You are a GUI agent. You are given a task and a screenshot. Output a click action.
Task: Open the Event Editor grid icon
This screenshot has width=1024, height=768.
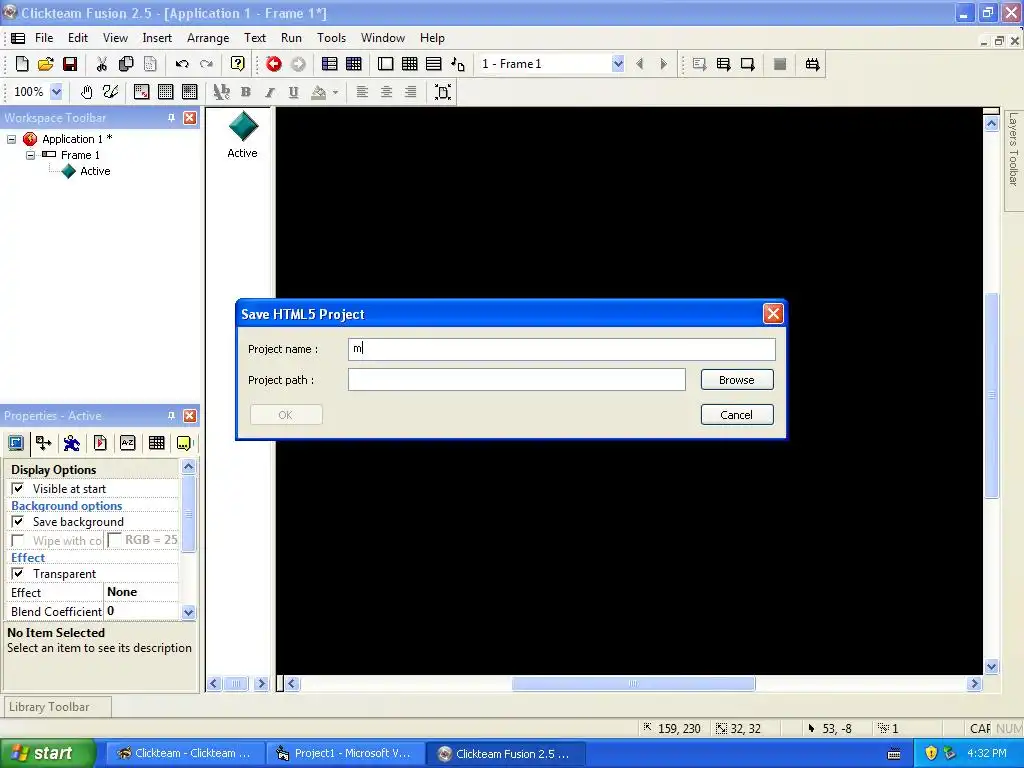[x=409, y=64]
